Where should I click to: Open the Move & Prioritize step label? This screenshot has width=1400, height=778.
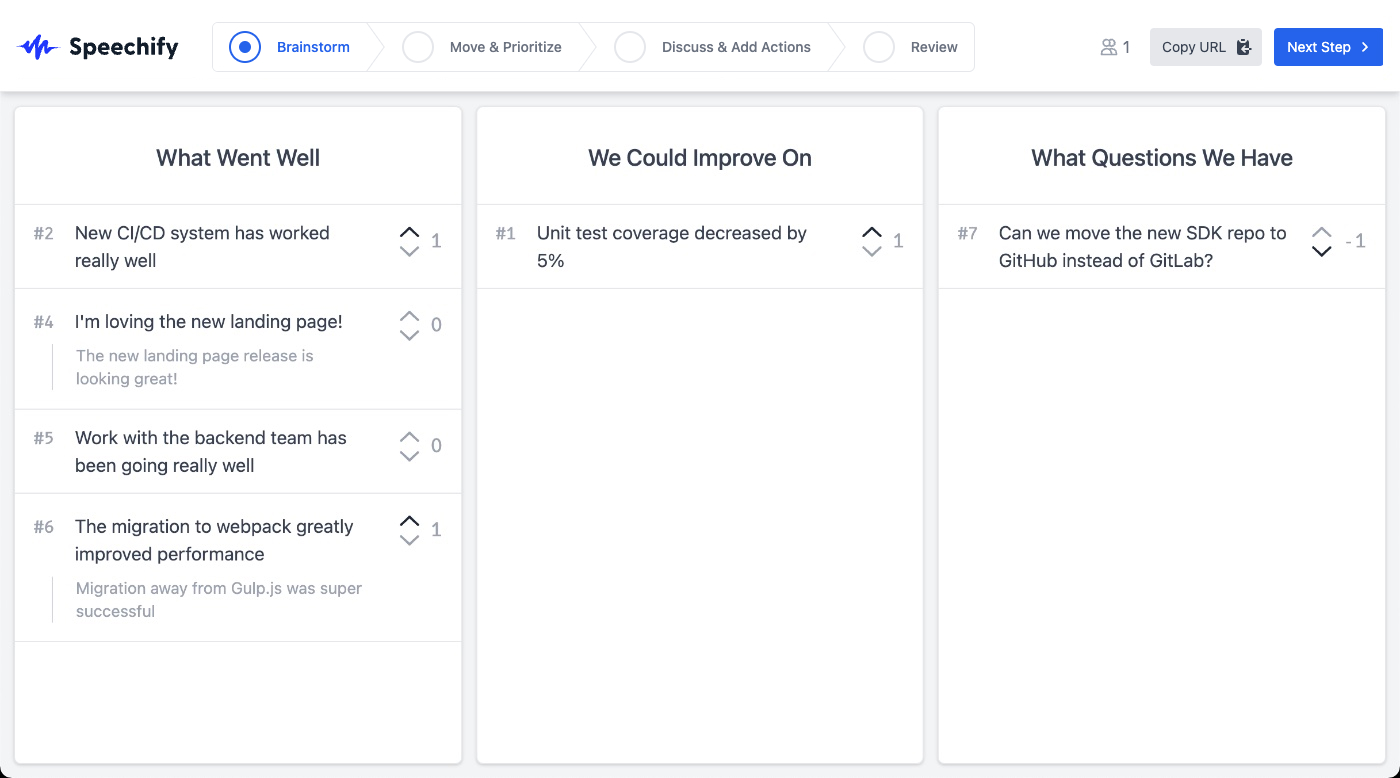pos(505,47)
